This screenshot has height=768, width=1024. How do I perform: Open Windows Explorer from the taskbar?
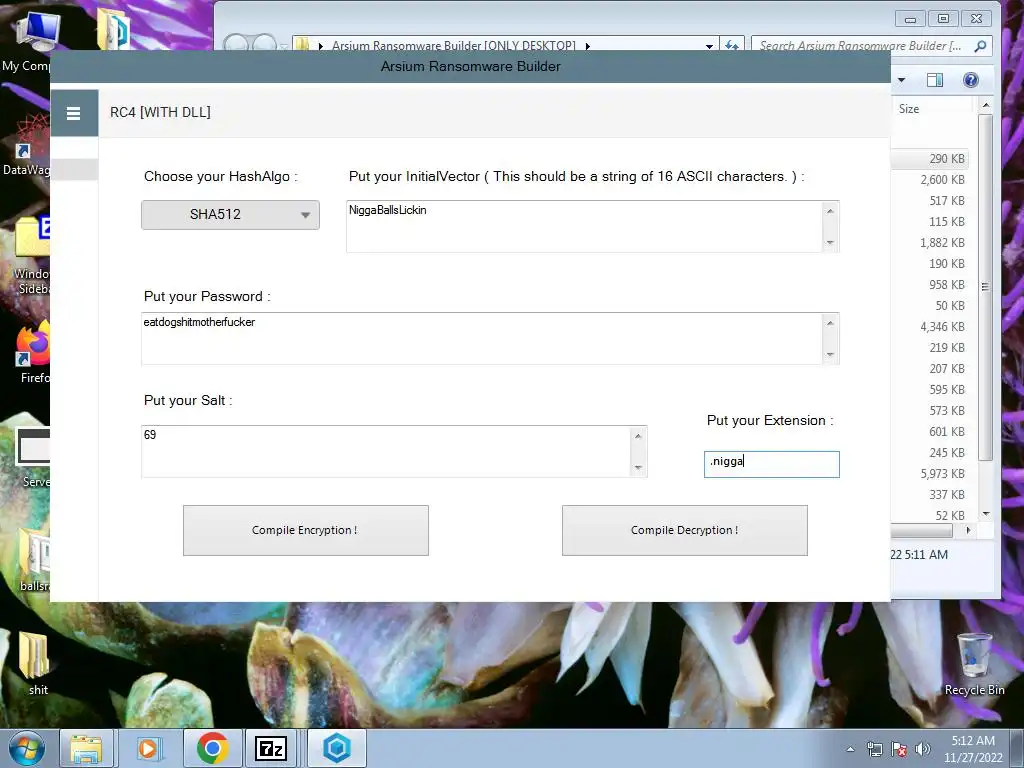point(87,748)
